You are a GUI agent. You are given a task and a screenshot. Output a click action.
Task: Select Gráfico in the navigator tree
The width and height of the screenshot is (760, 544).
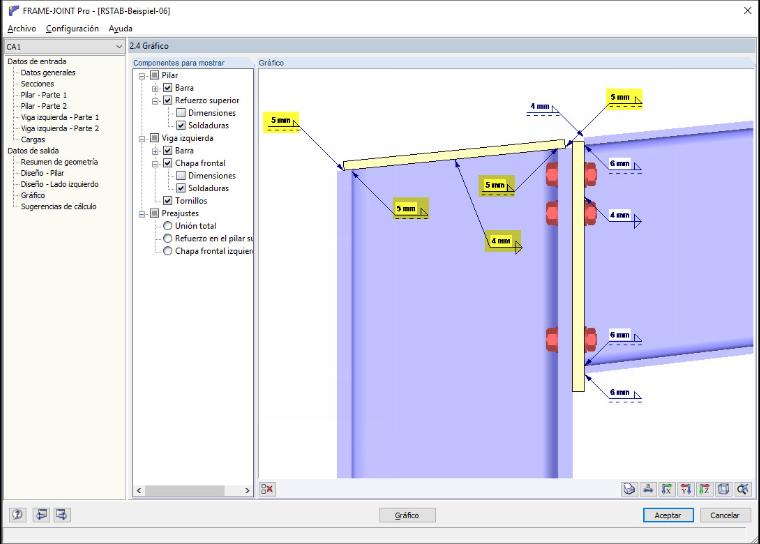[33, 195]
